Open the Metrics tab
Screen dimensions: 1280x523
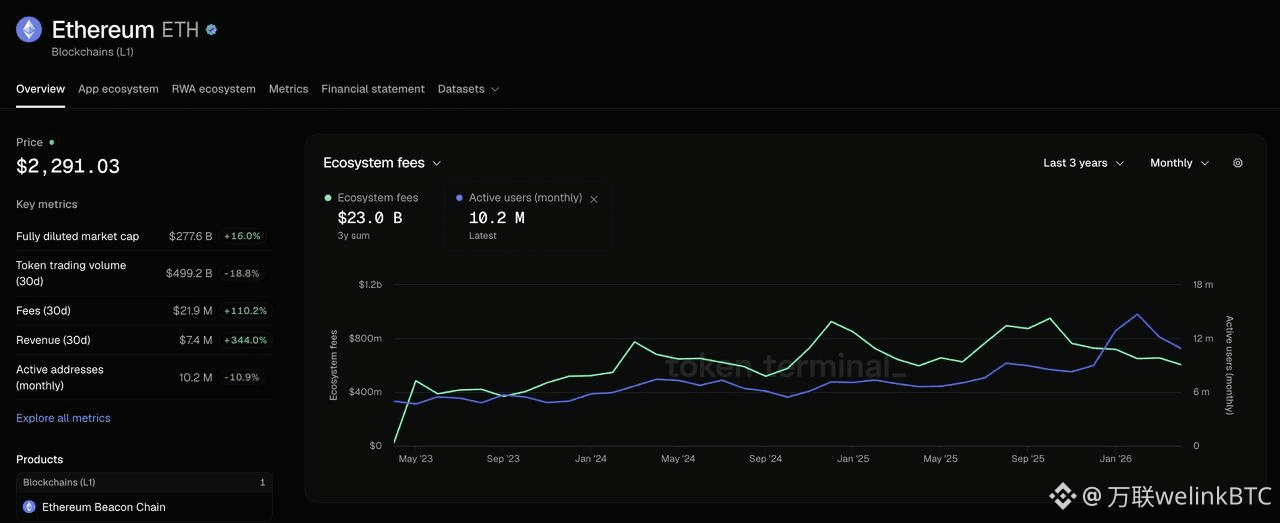(x=288, y=89)
